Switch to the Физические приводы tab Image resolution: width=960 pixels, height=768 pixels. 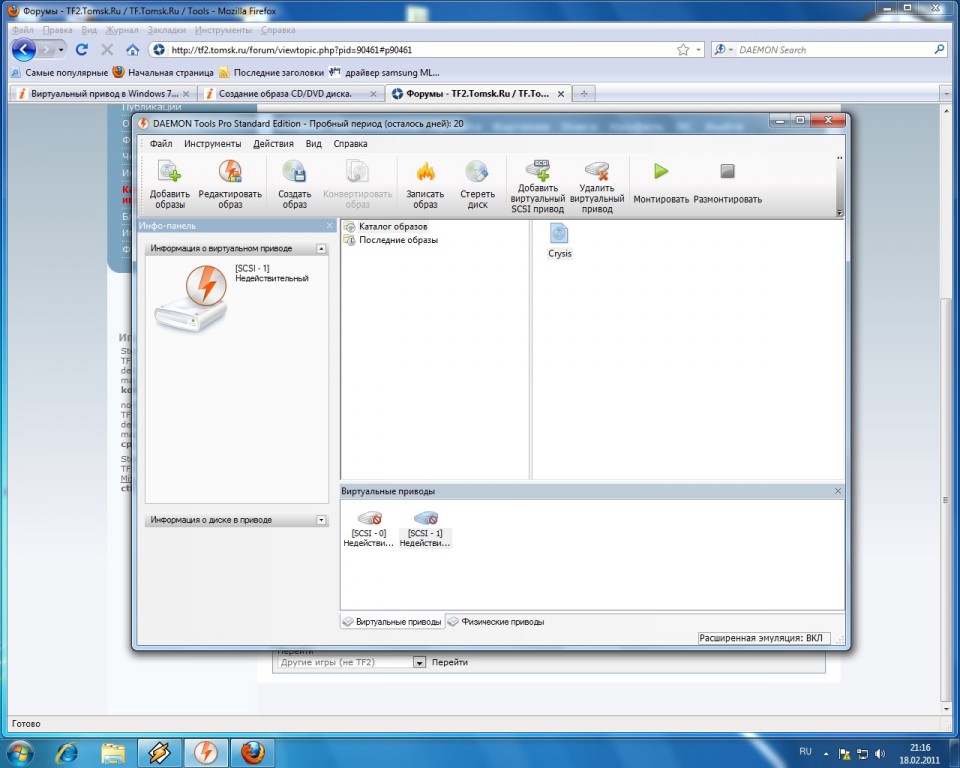(496, 622)
